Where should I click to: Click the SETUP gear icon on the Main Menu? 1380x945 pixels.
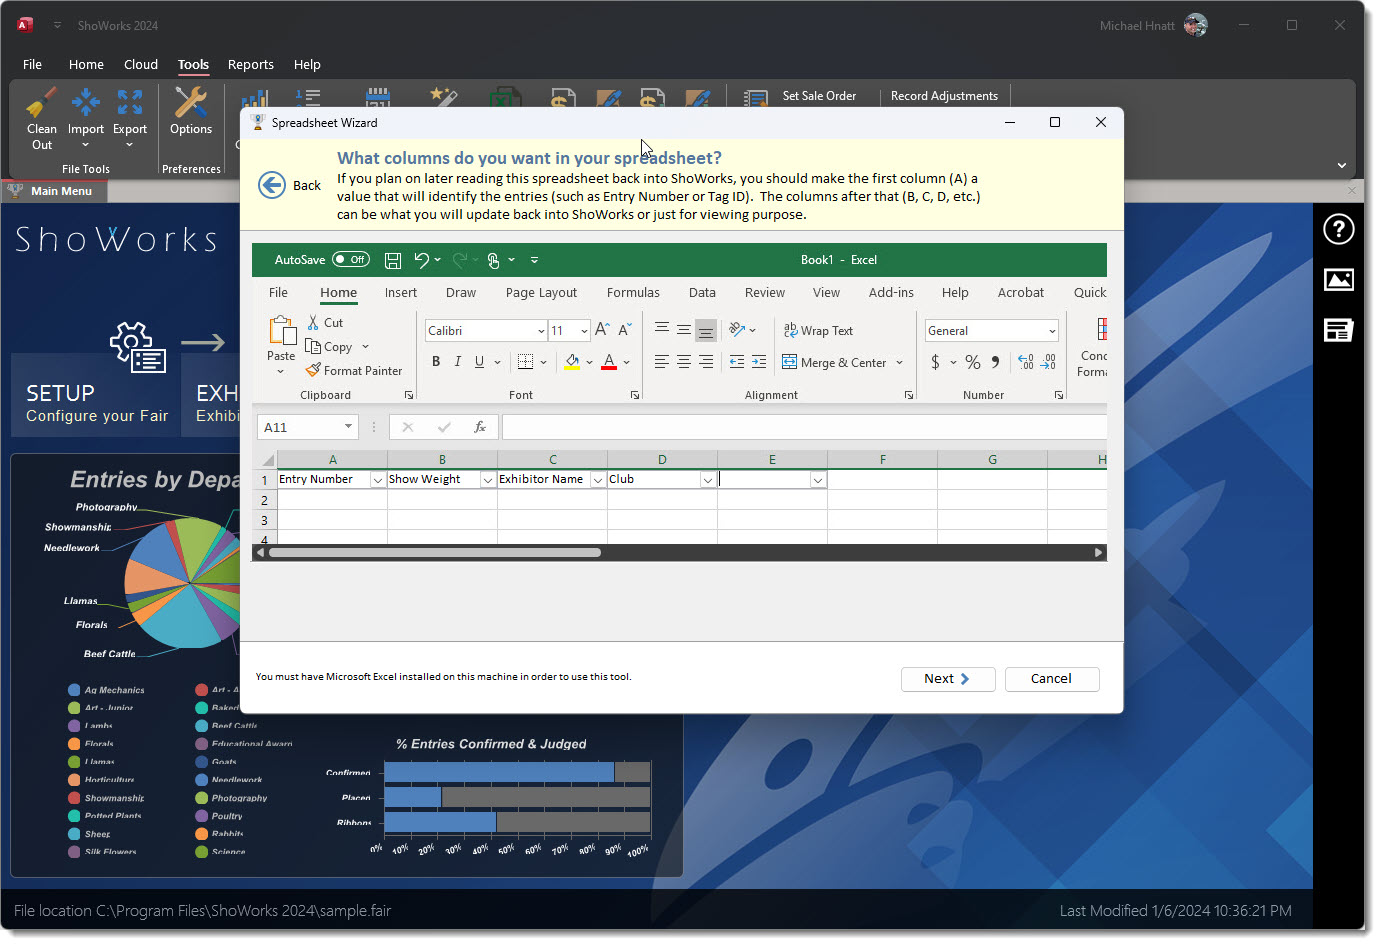coord(138,347)
